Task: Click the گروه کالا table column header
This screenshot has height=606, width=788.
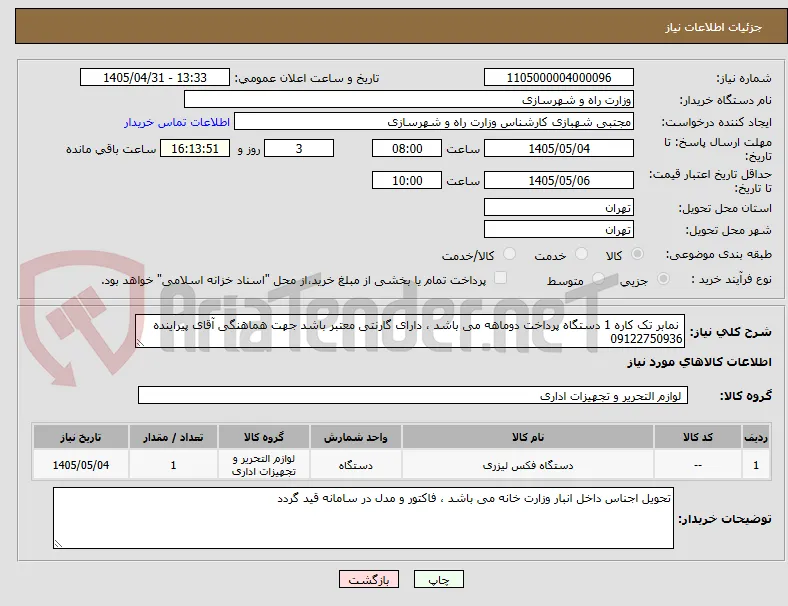Action: 264,437
